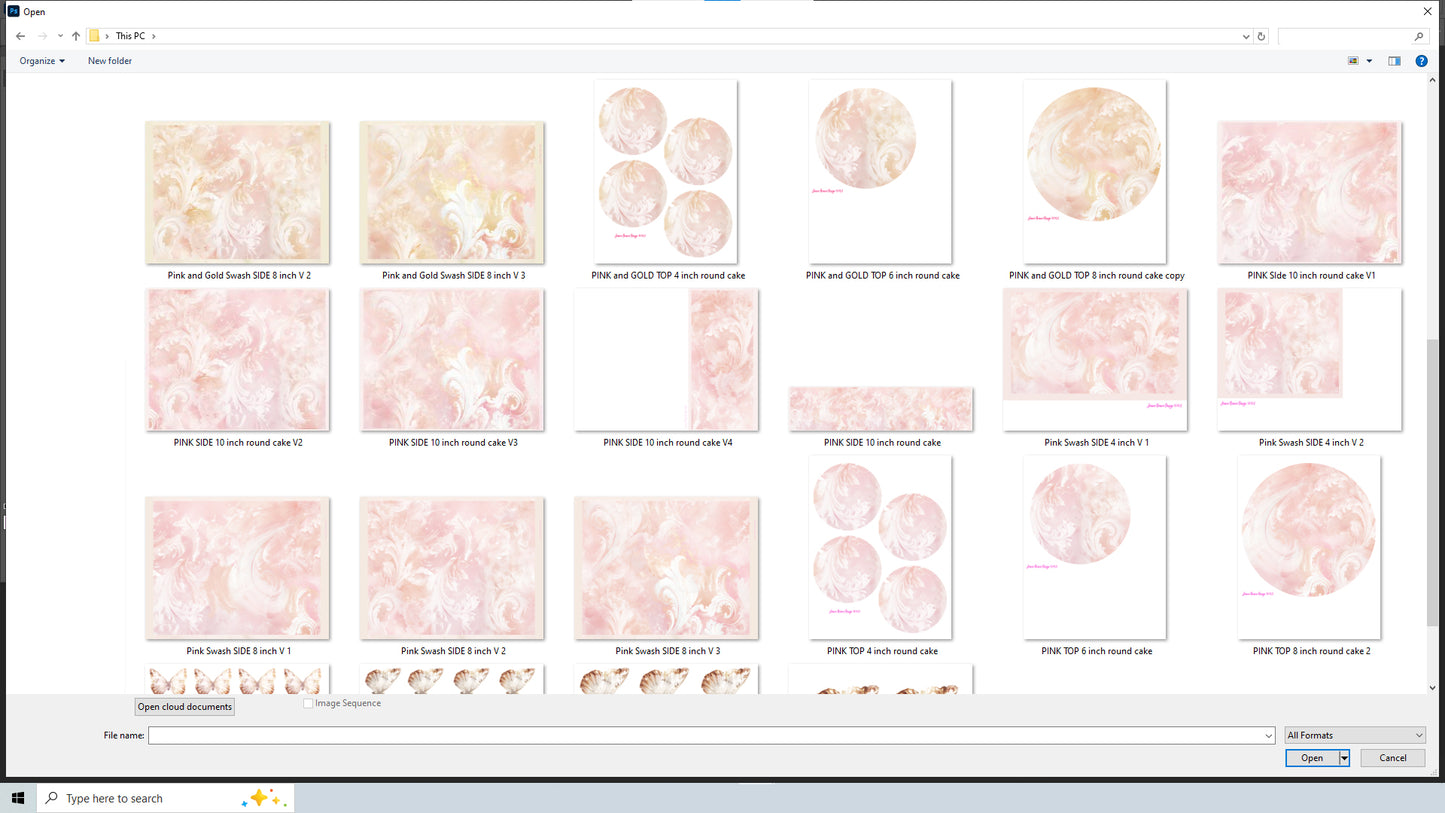Select PINK TOP 6 inch round cake thumbnail
Screen dimensions: 1445x813
[x=1095, y=547]
